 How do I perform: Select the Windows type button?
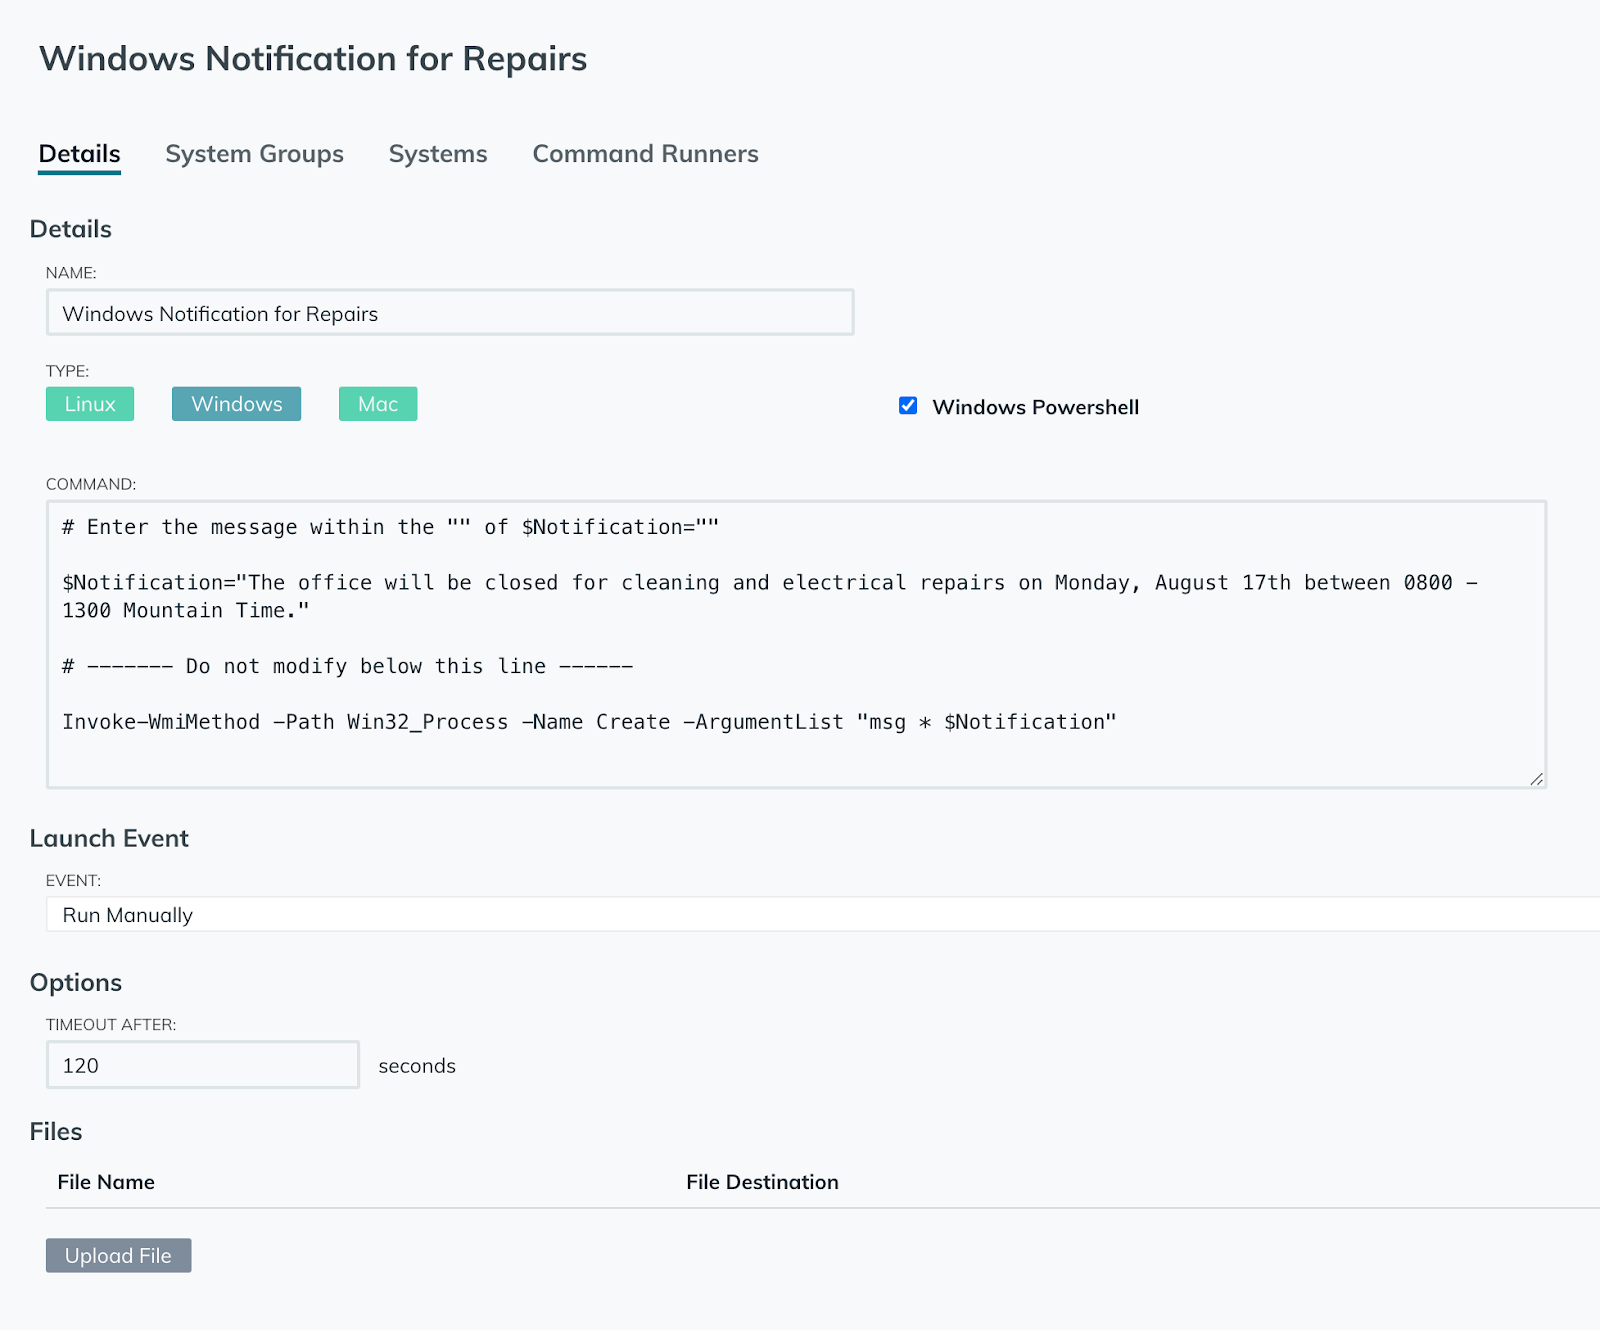(236, 404)
